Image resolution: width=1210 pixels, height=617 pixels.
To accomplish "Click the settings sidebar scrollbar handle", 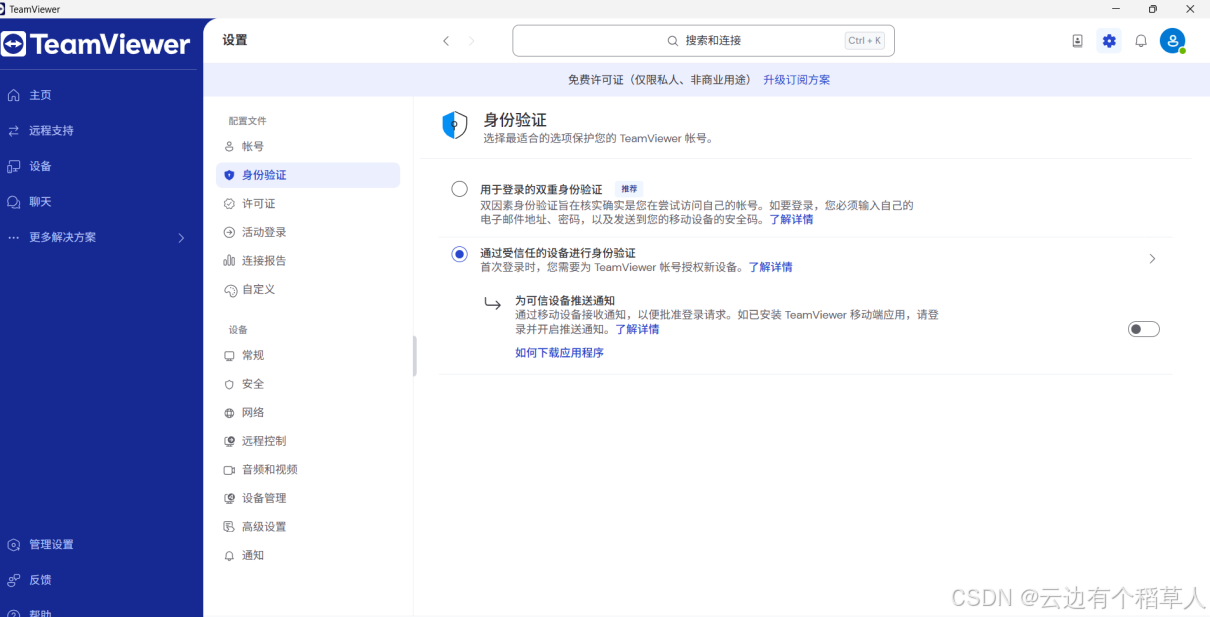I will (x=414, y=356).
